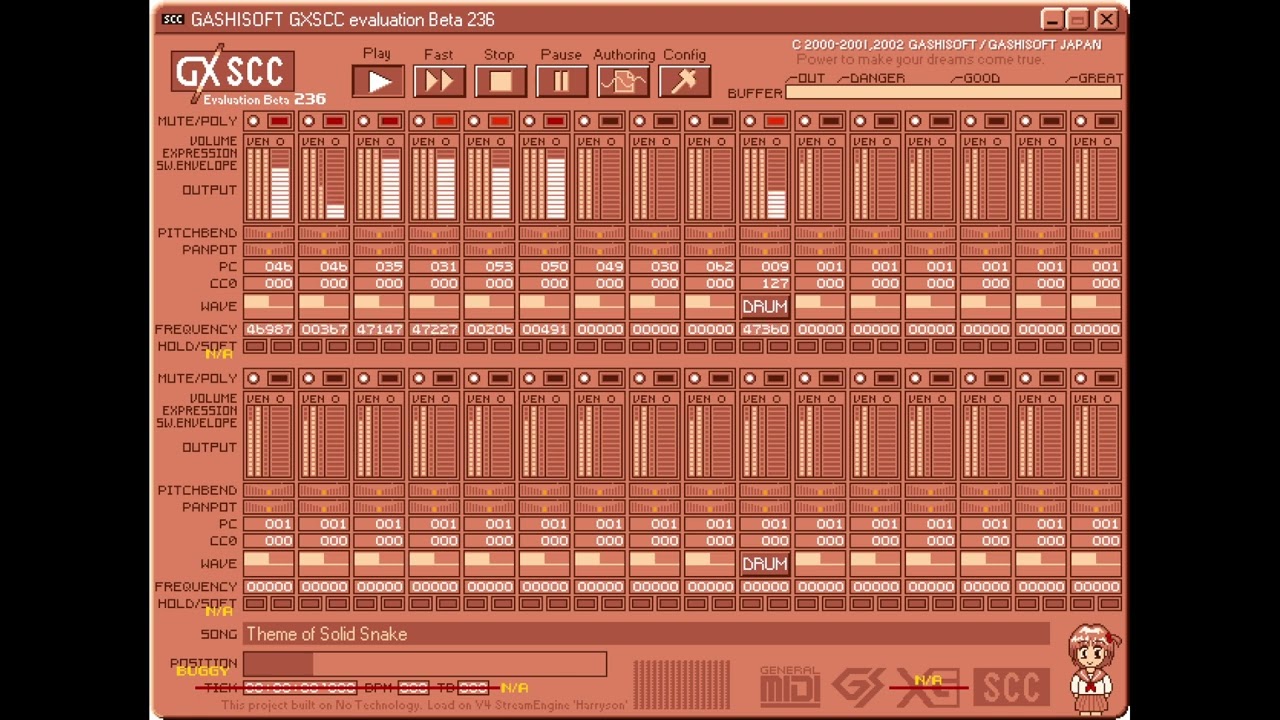Toggle the Soft button under frequency 47147
1280x720 pixels.
coord(392,346)
